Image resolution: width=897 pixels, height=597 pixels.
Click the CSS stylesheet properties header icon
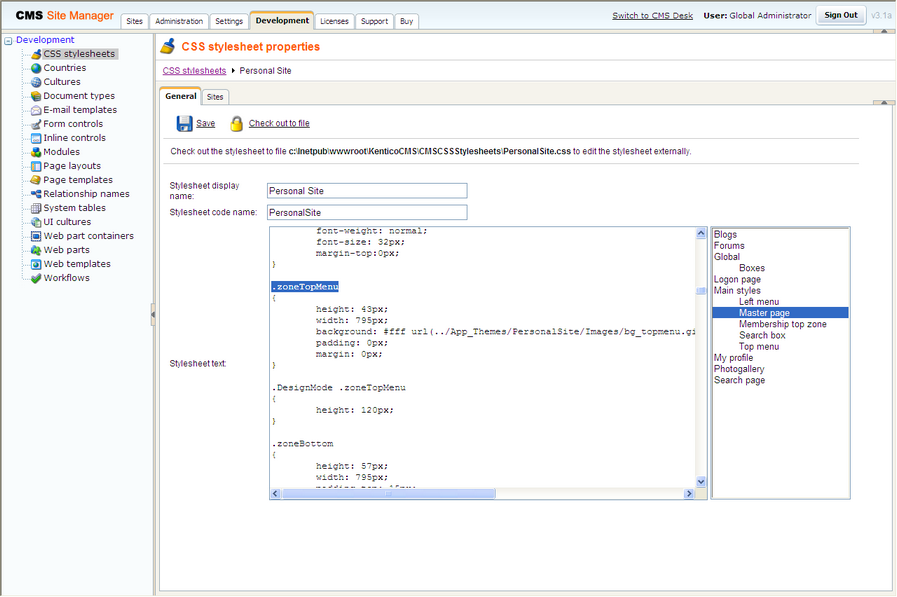[x=168, y=46]
